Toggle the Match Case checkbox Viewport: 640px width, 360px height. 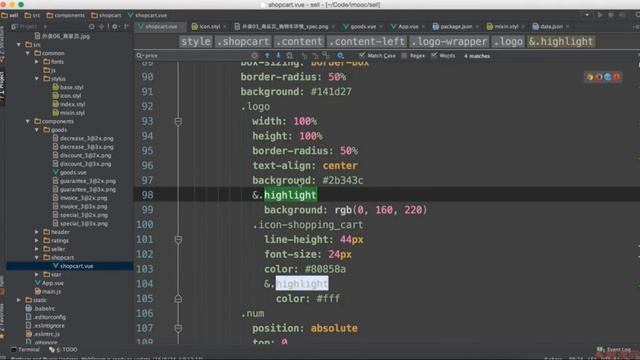pos(362,56)
